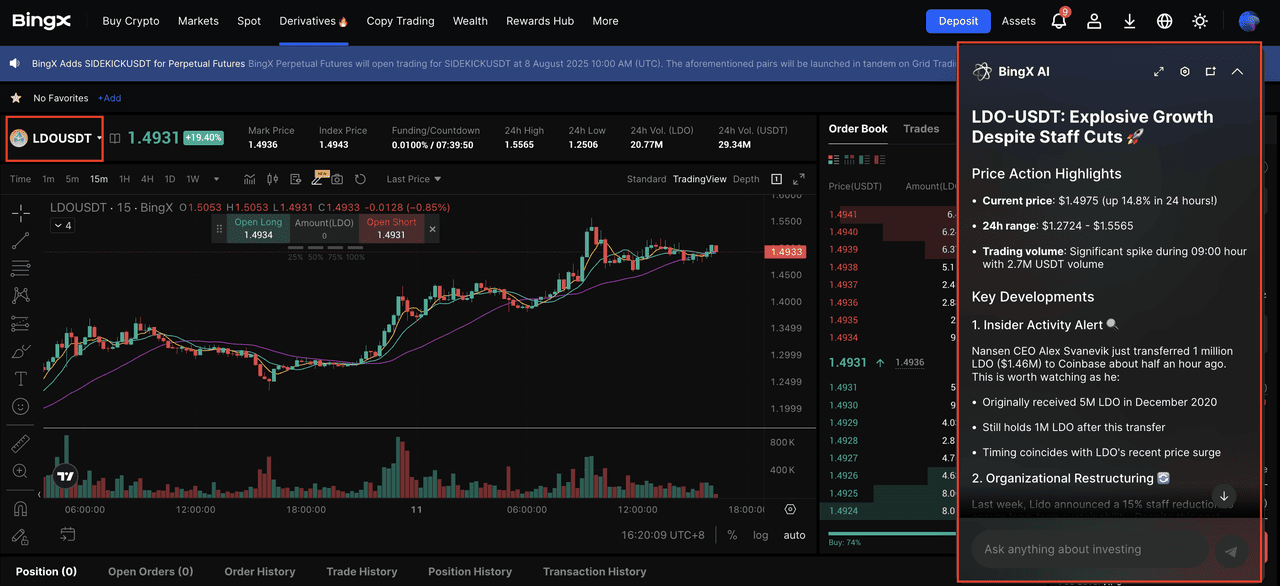Image resolution: width=1280 pixels, height=586 pixels.
Task: Toggle the log scale button
Action: tap(761, 535)
